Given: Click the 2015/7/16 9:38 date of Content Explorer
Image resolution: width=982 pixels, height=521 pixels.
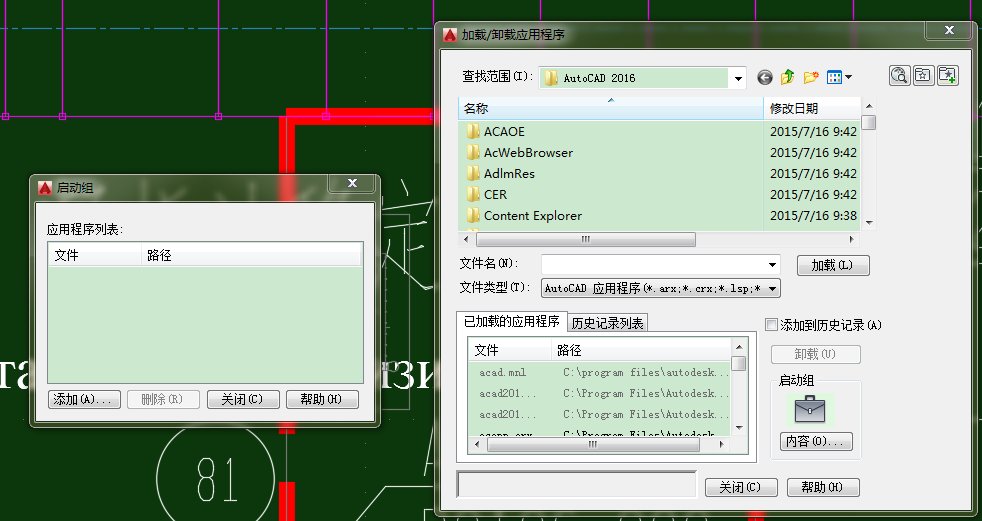Looking at the screenshot, I should click(x=813, y=215).
